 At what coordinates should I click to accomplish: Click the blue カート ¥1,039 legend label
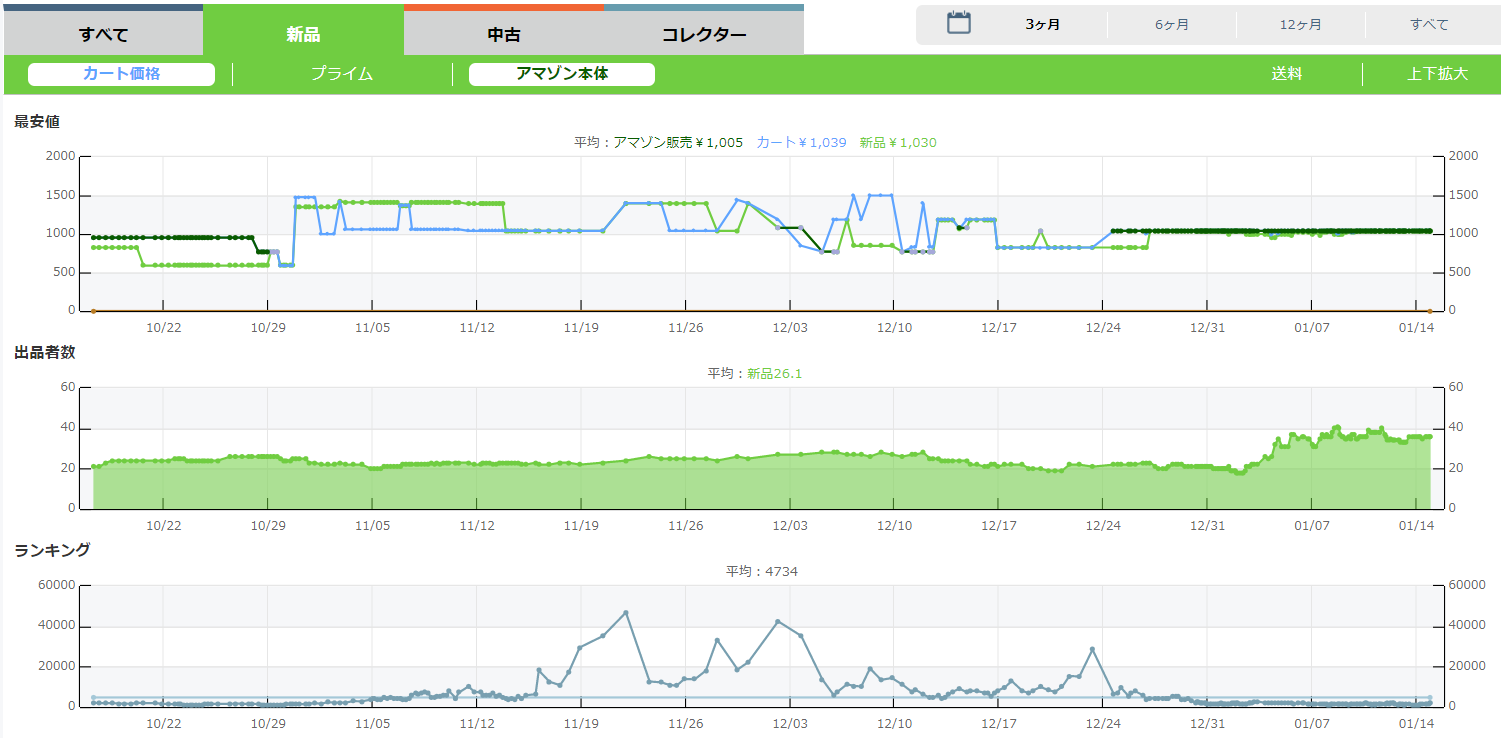point(801,143)
